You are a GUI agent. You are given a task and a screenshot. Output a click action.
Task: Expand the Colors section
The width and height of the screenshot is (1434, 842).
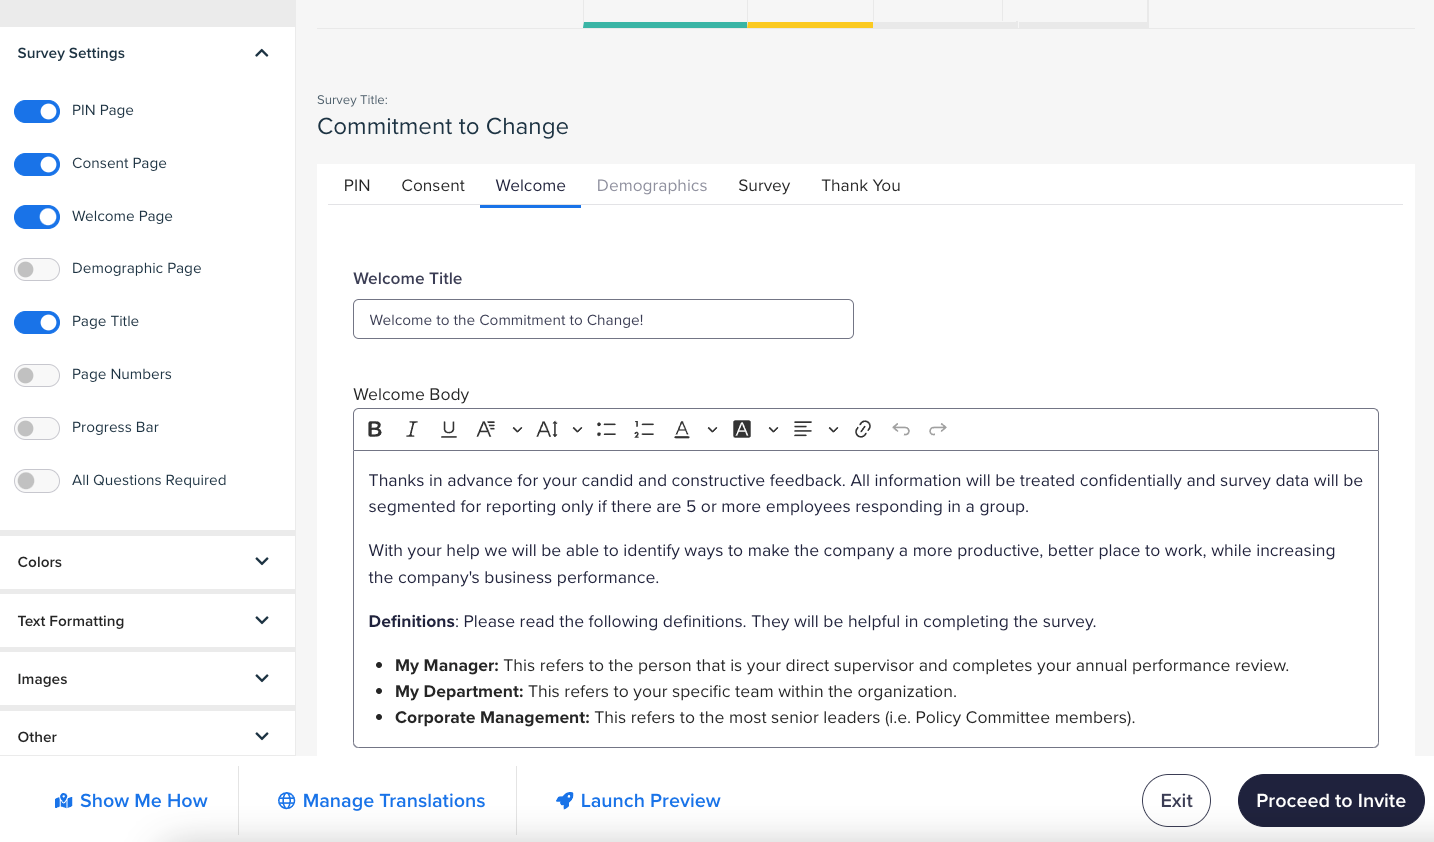pyautogui.click(x=262, y=561)
